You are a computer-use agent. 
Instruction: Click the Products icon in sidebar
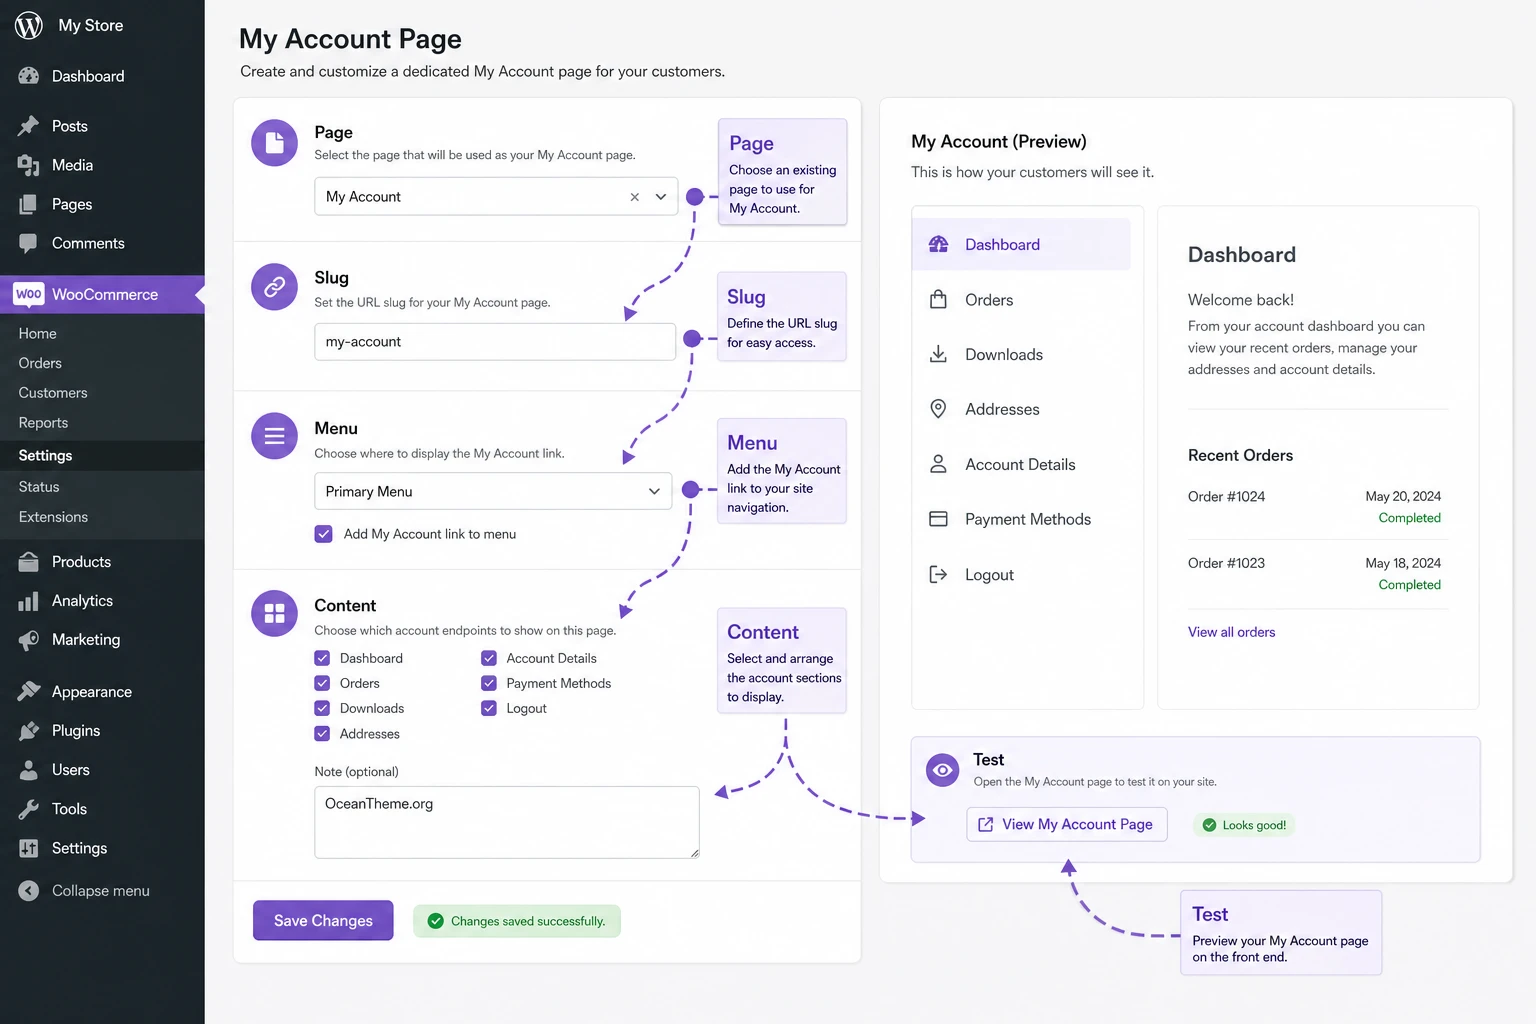tap(29, 562)
